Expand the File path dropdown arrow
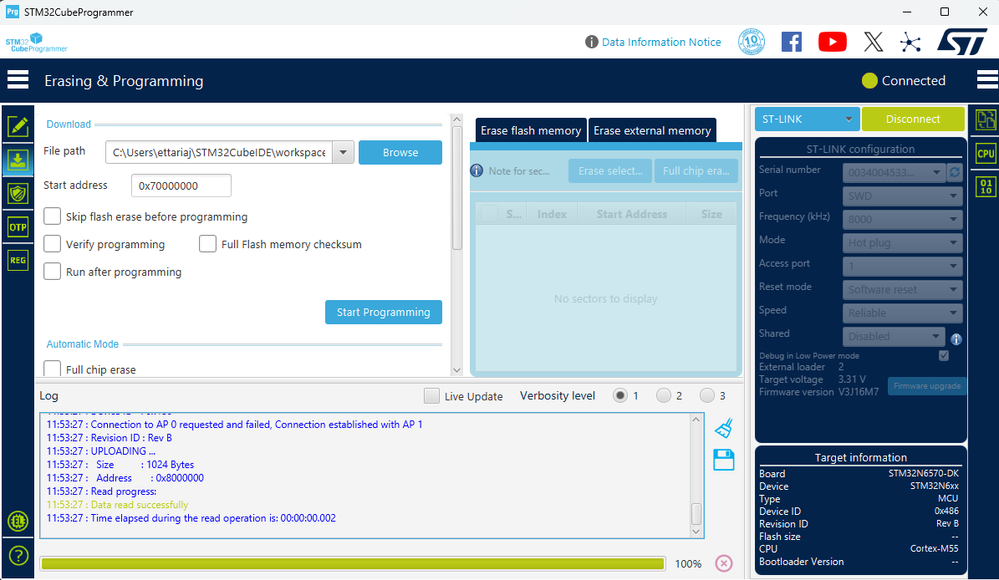Screen dimensions: 999x580 tap(343, 152)
